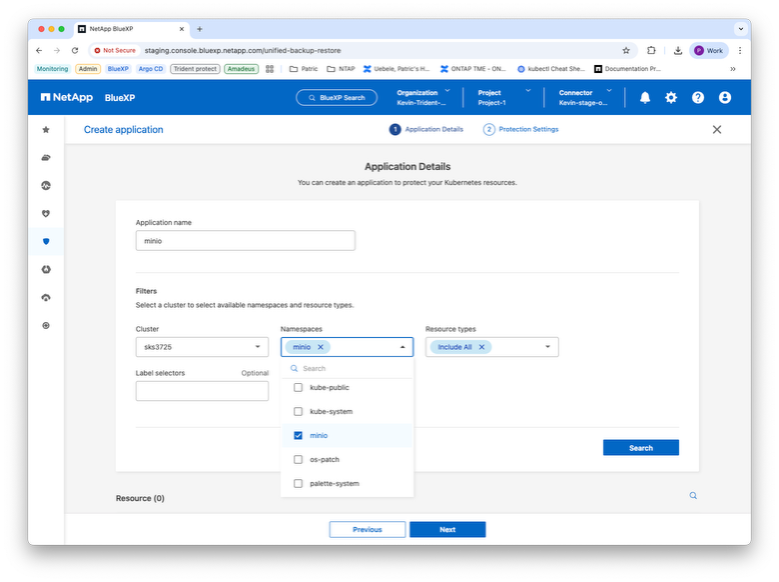The image size is (779, 582).
Task: Open the Admin bookmark
Action: (x=88, y=69)
